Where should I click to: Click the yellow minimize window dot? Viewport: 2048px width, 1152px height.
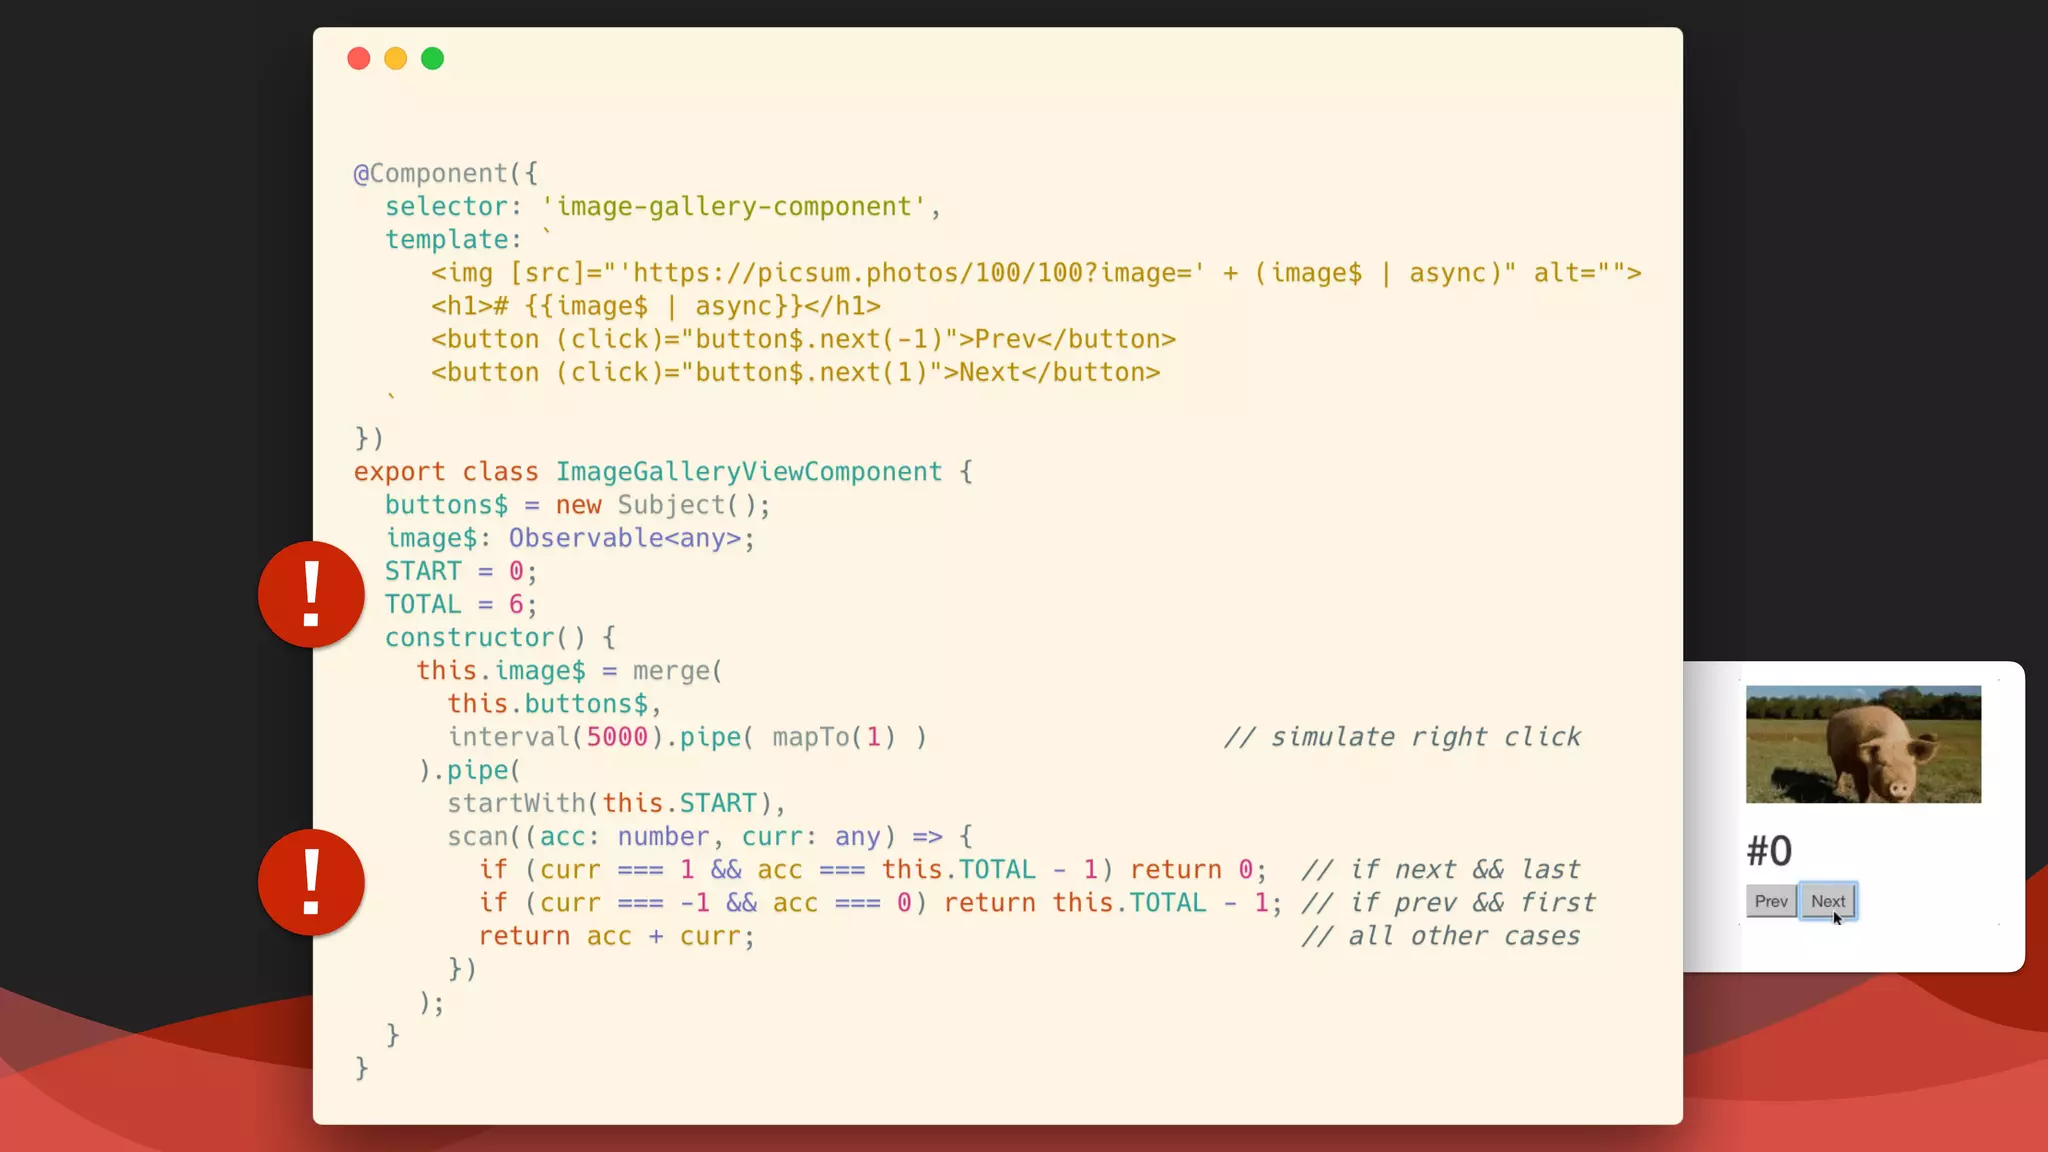(396, 59)
